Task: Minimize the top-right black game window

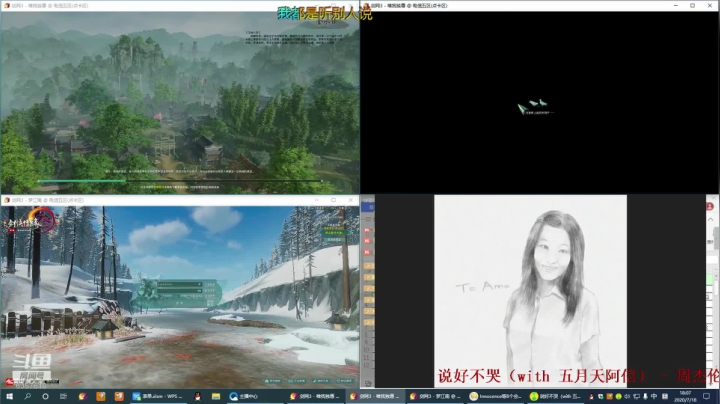Action: point(675,6)
